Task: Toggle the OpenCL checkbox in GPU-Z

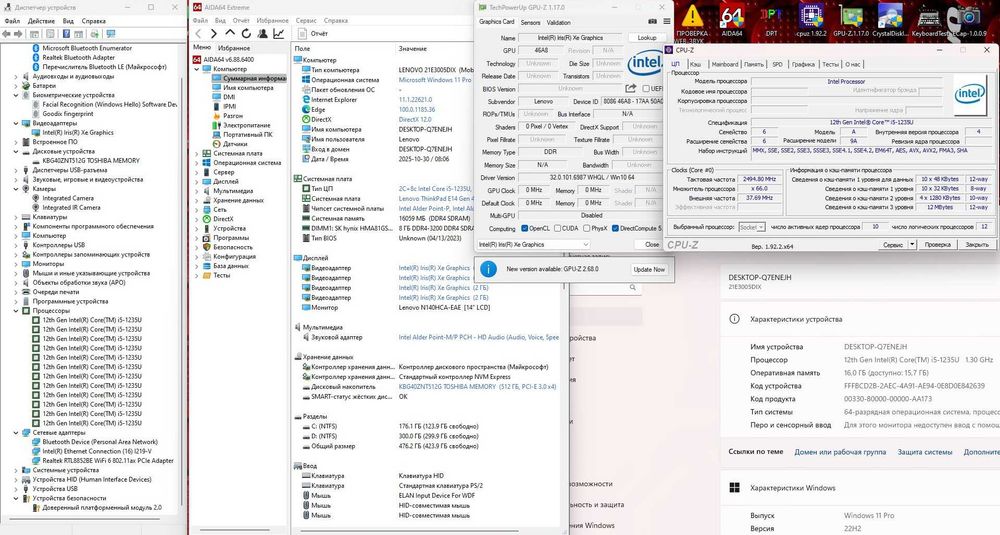Action: coord(524,228)
